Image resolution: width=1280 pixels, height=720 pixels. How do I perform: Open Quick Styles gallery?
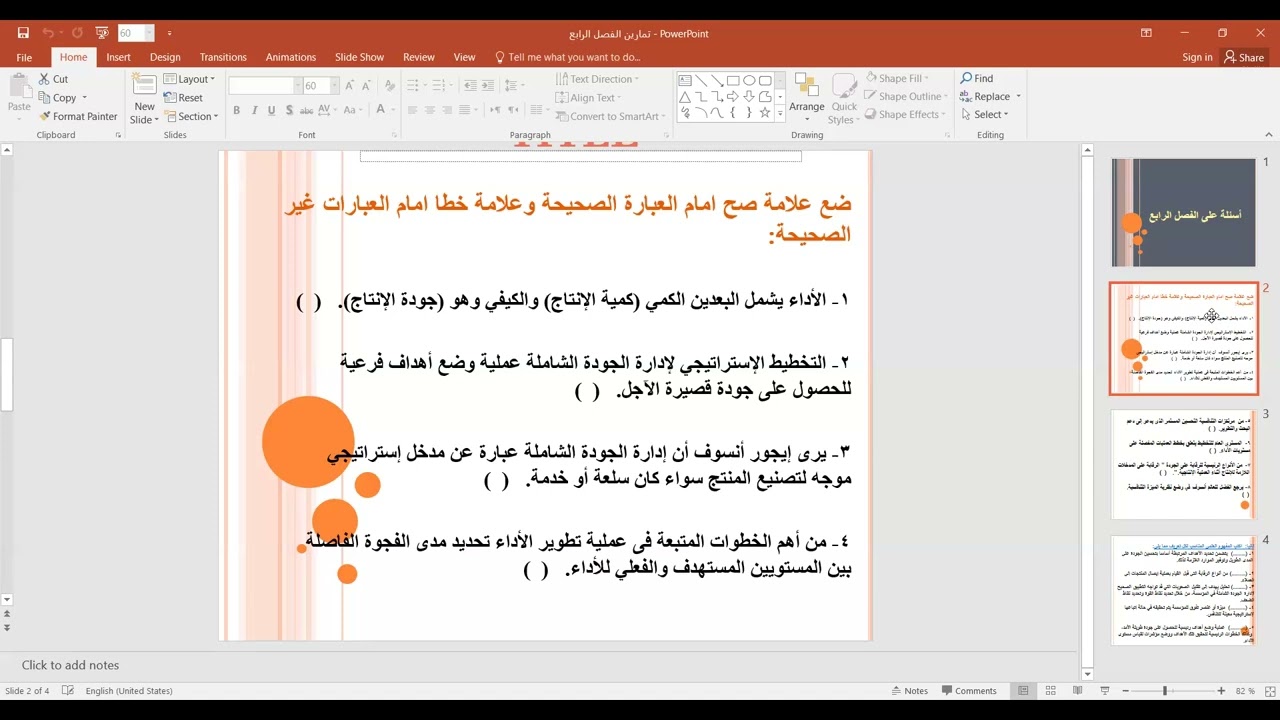[845, 98]
